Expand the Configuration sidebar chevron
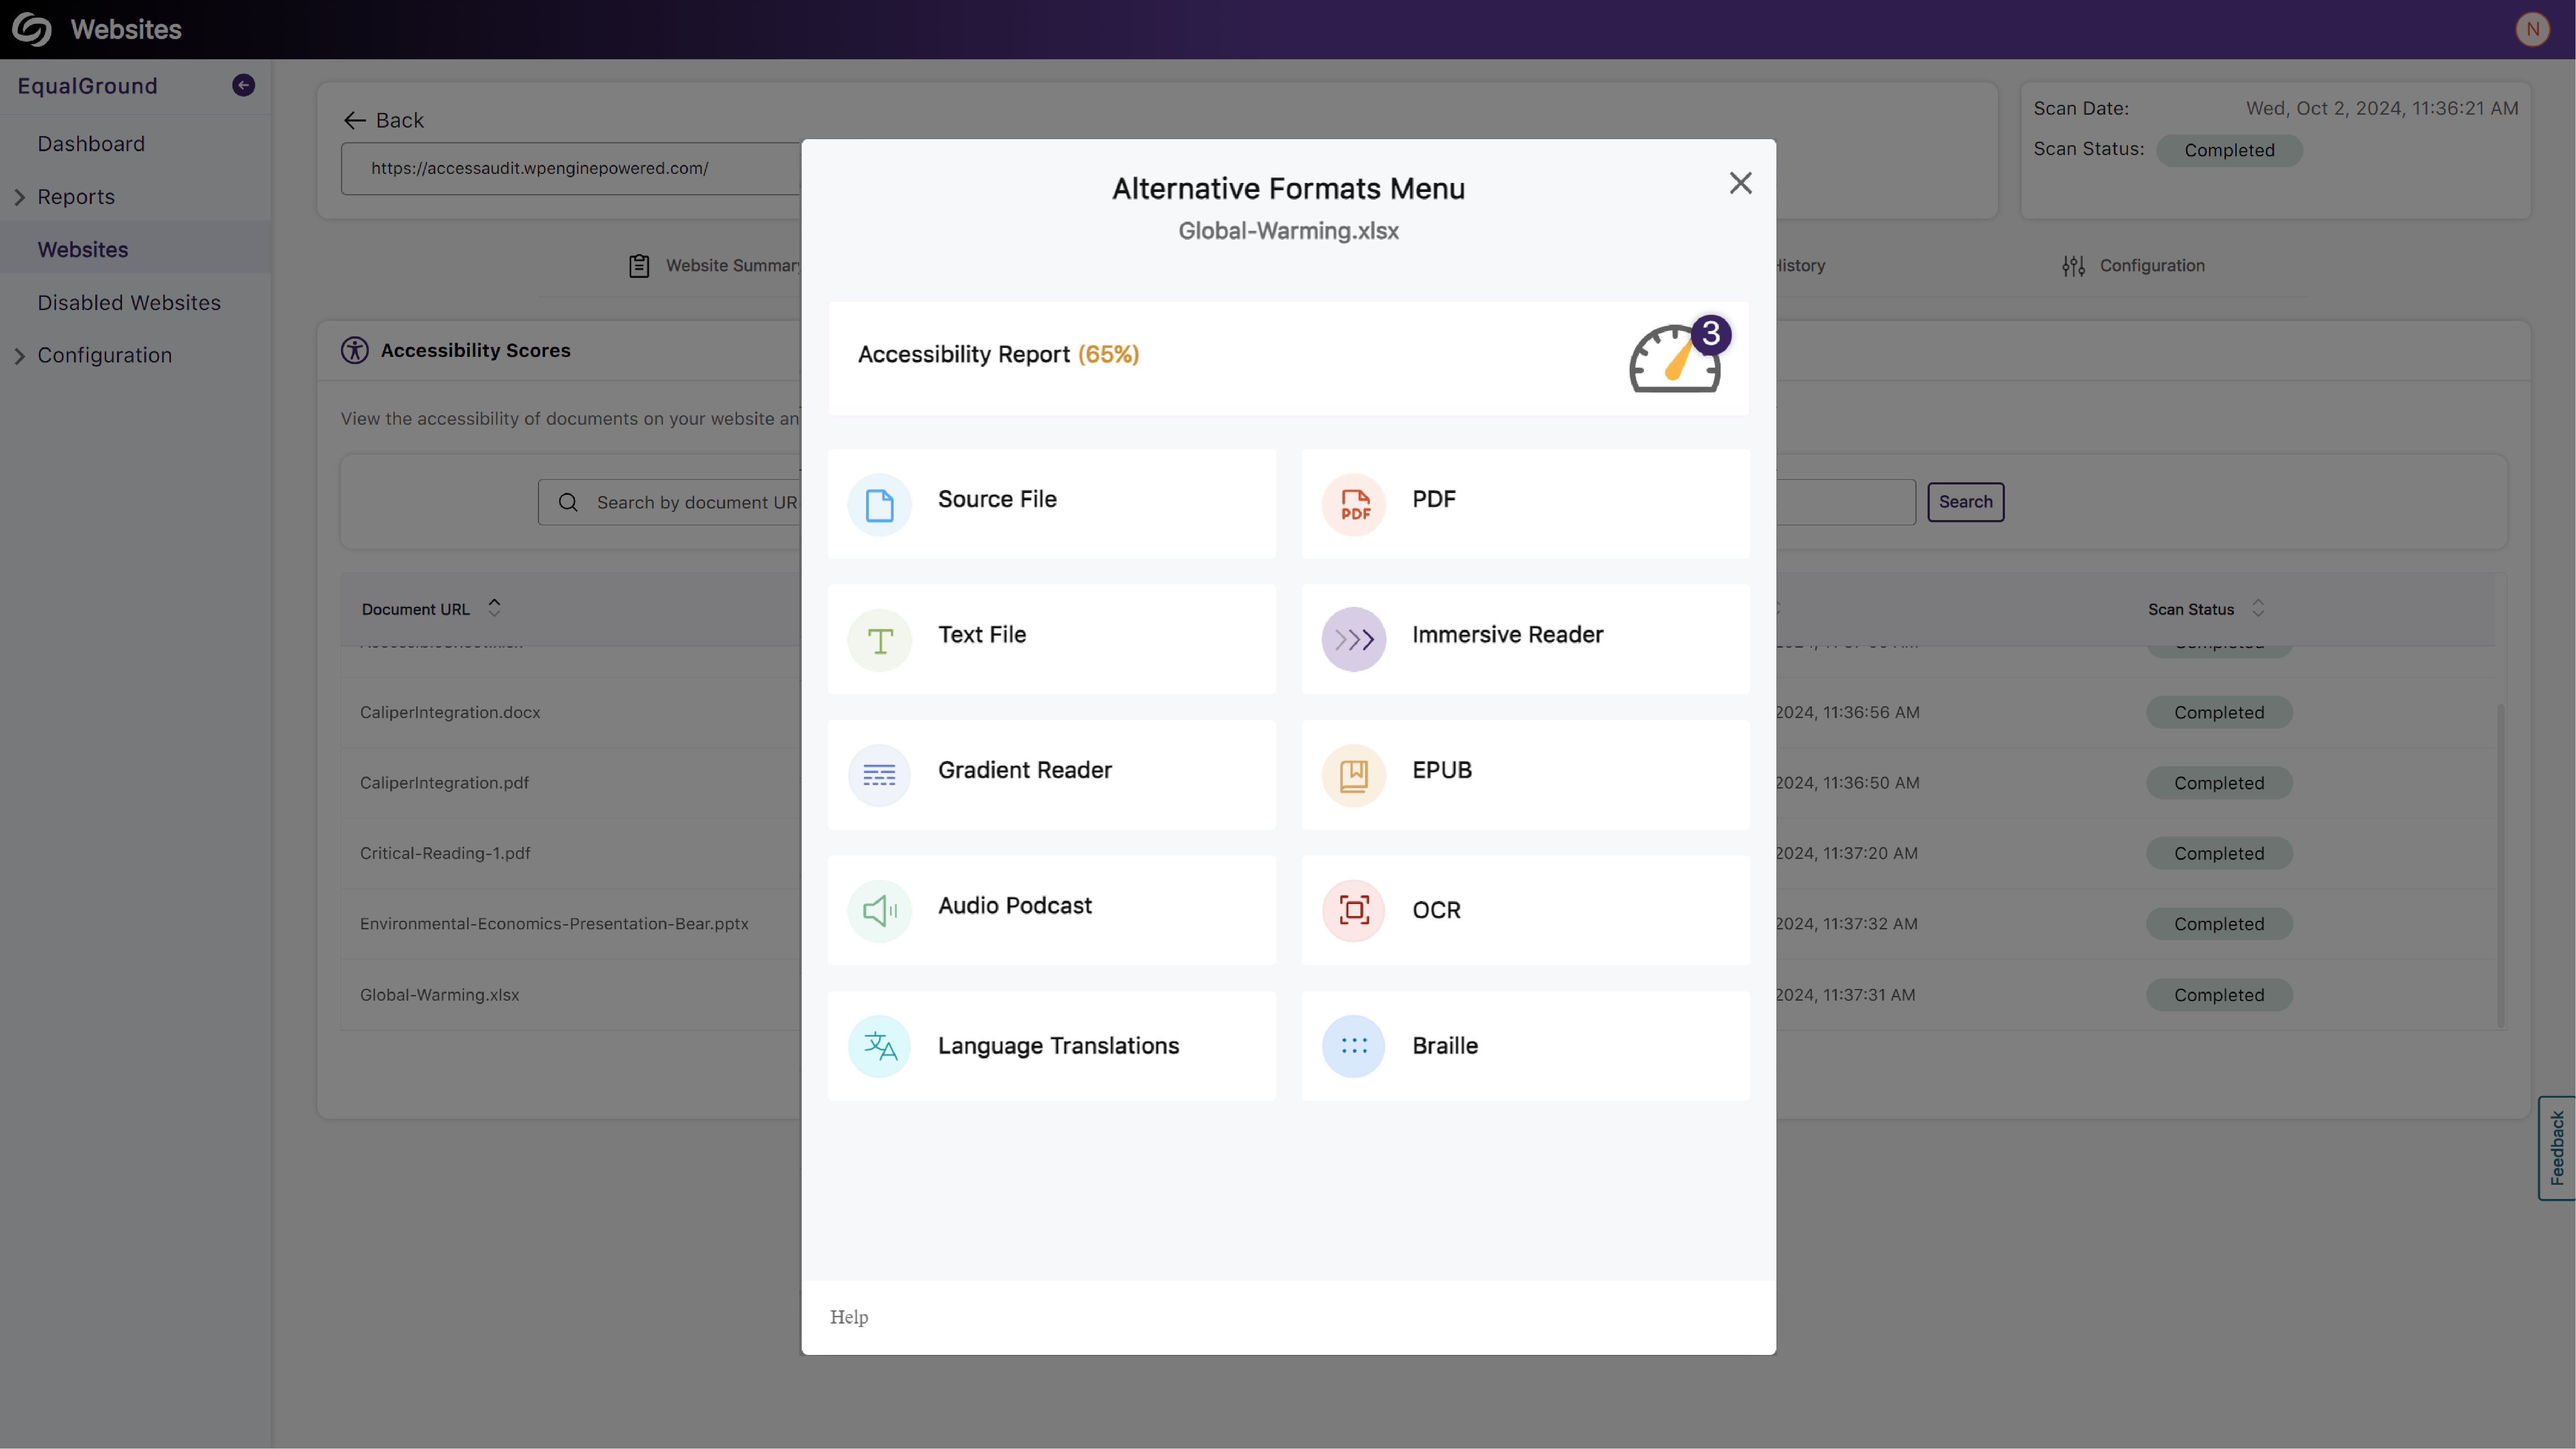 coord(19,355)
